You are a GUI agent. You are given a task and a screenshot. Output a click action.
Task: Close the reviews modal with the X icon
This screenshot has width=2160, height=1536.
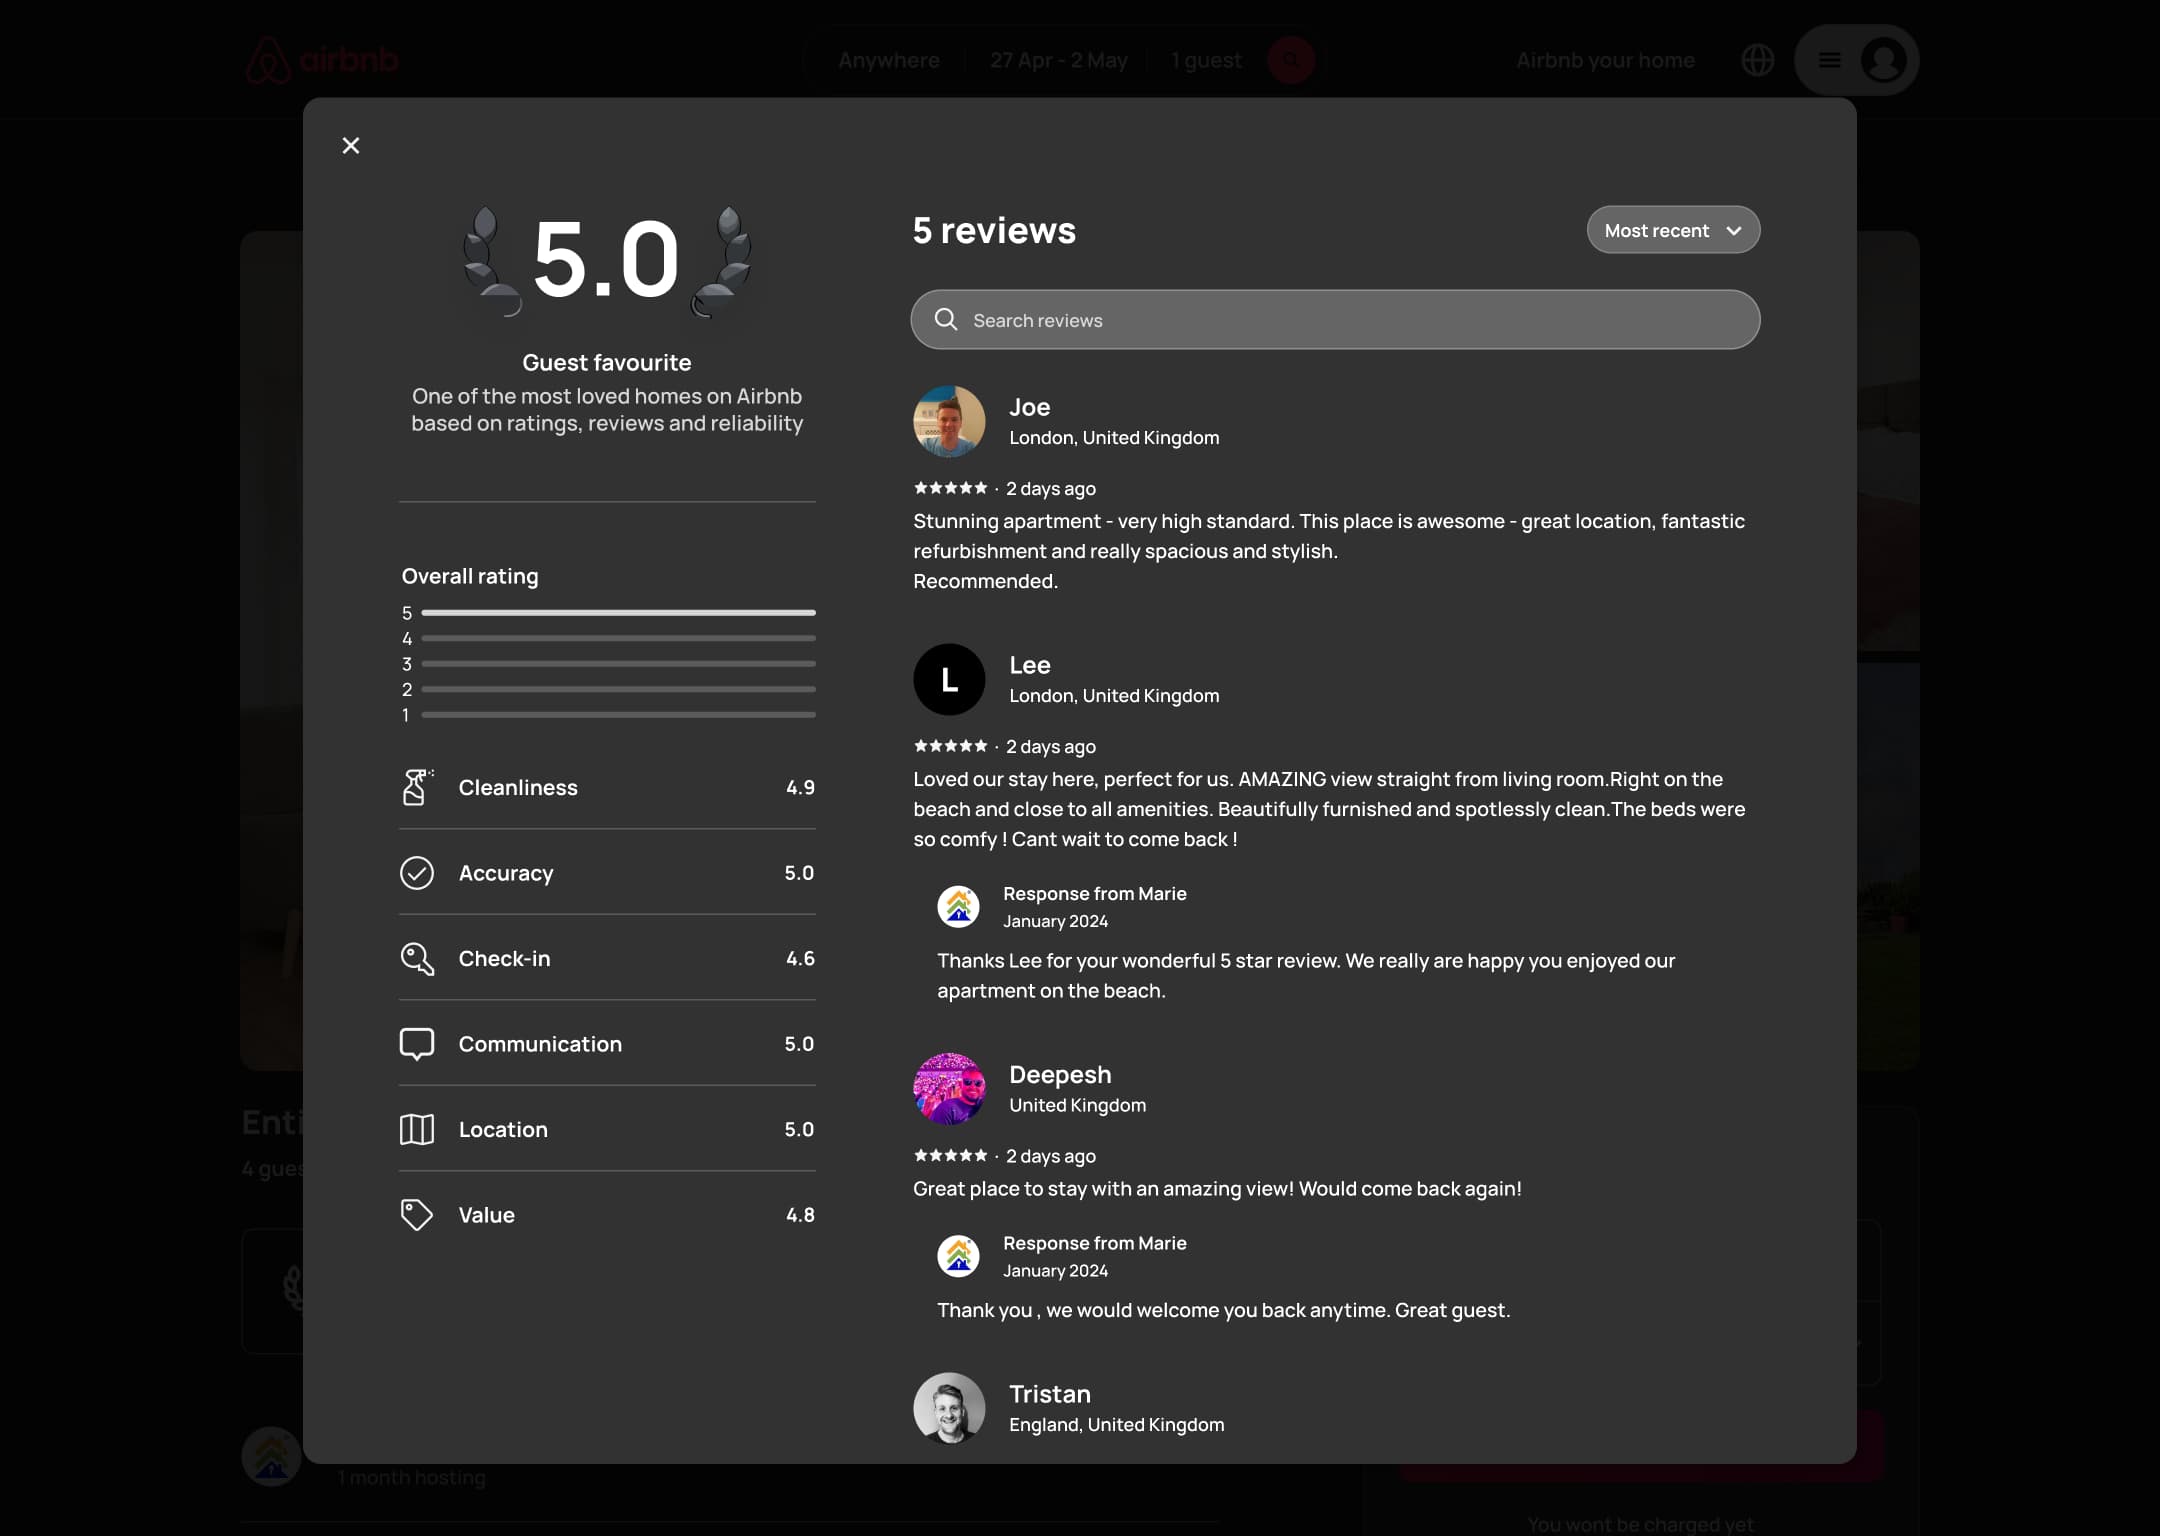(x=350, y=146)
